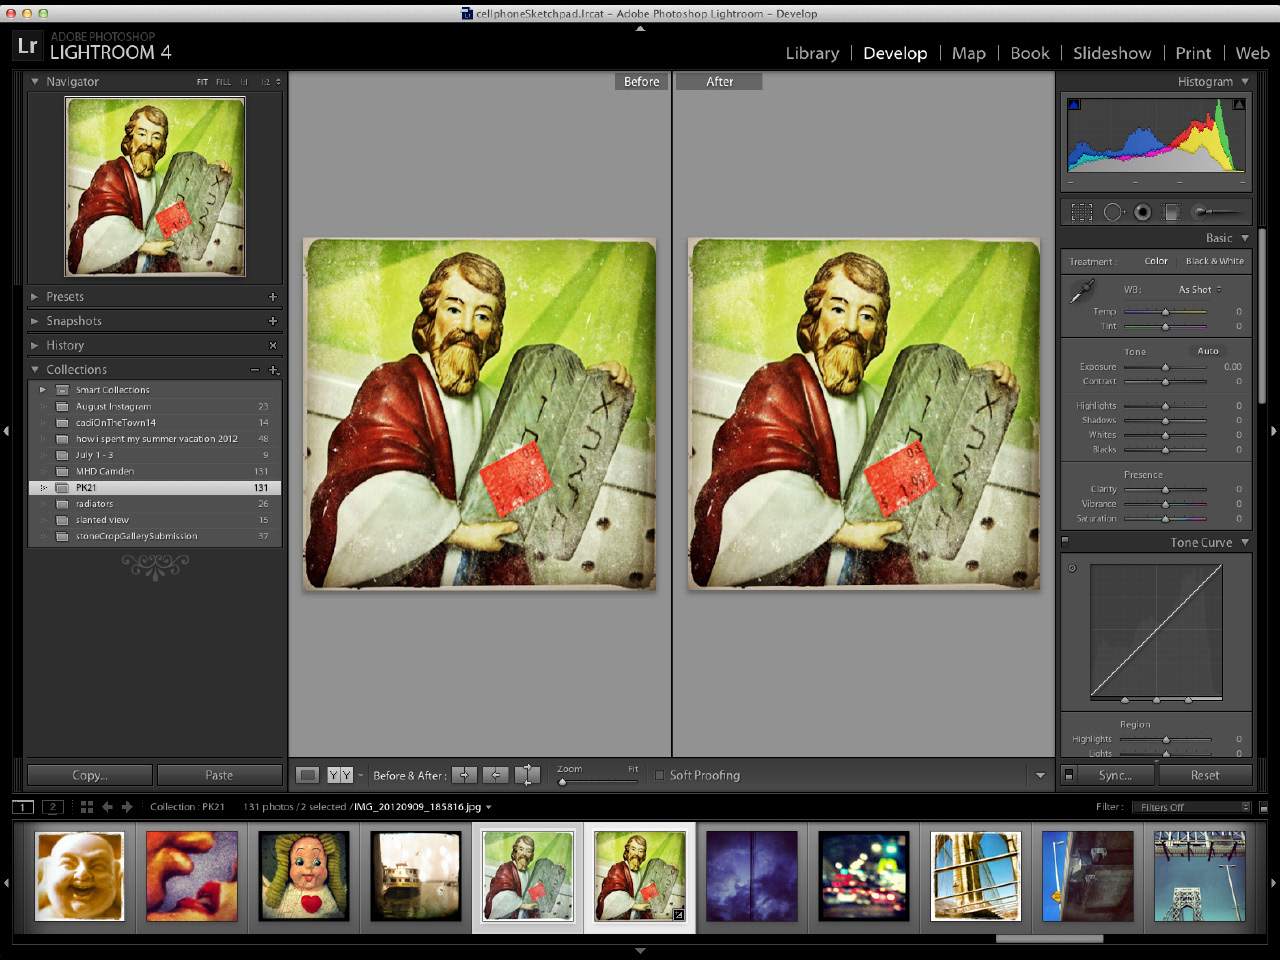The image size is (1280, 960).
Task: Adjust the Temp slider handle
Action: click(1165, 312)
